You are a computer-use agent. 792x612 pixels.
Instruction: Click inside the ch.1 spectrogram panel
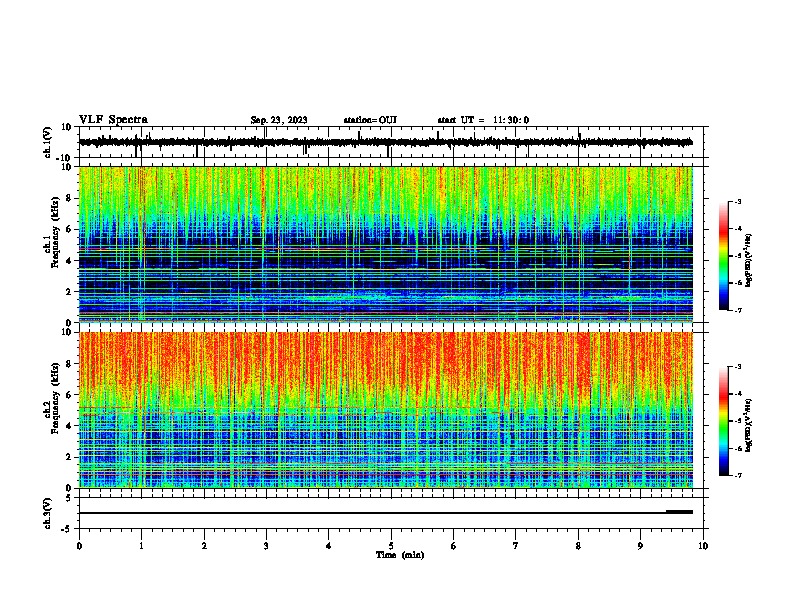click(386, 244)
